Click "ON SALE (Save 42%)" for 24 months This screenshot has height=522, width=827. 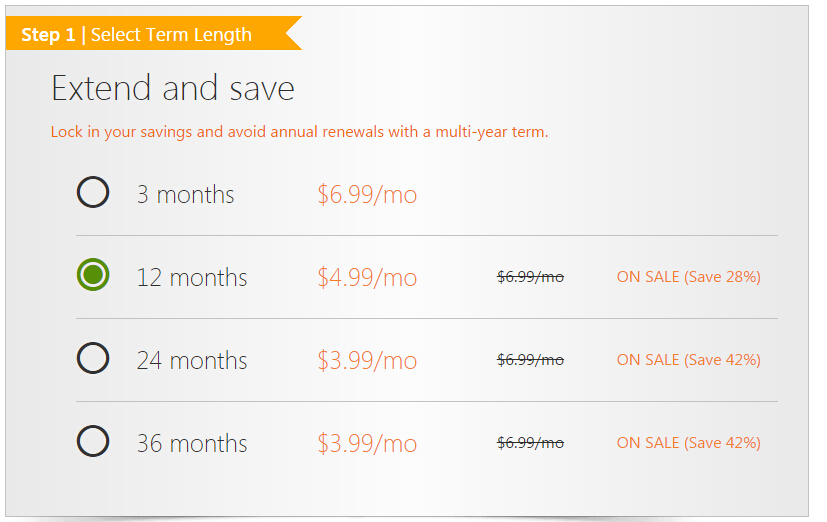pos(688,360)
